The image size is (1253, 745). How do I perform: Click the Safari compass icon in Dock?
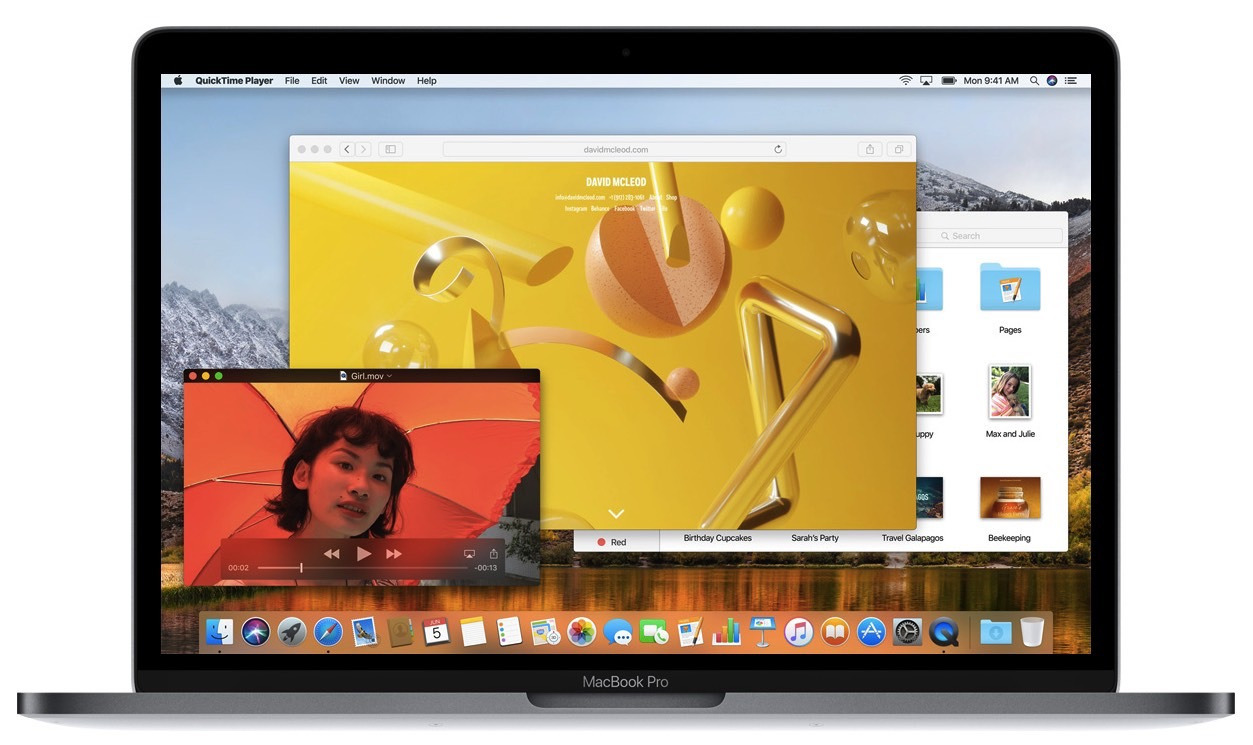[328, 632]
